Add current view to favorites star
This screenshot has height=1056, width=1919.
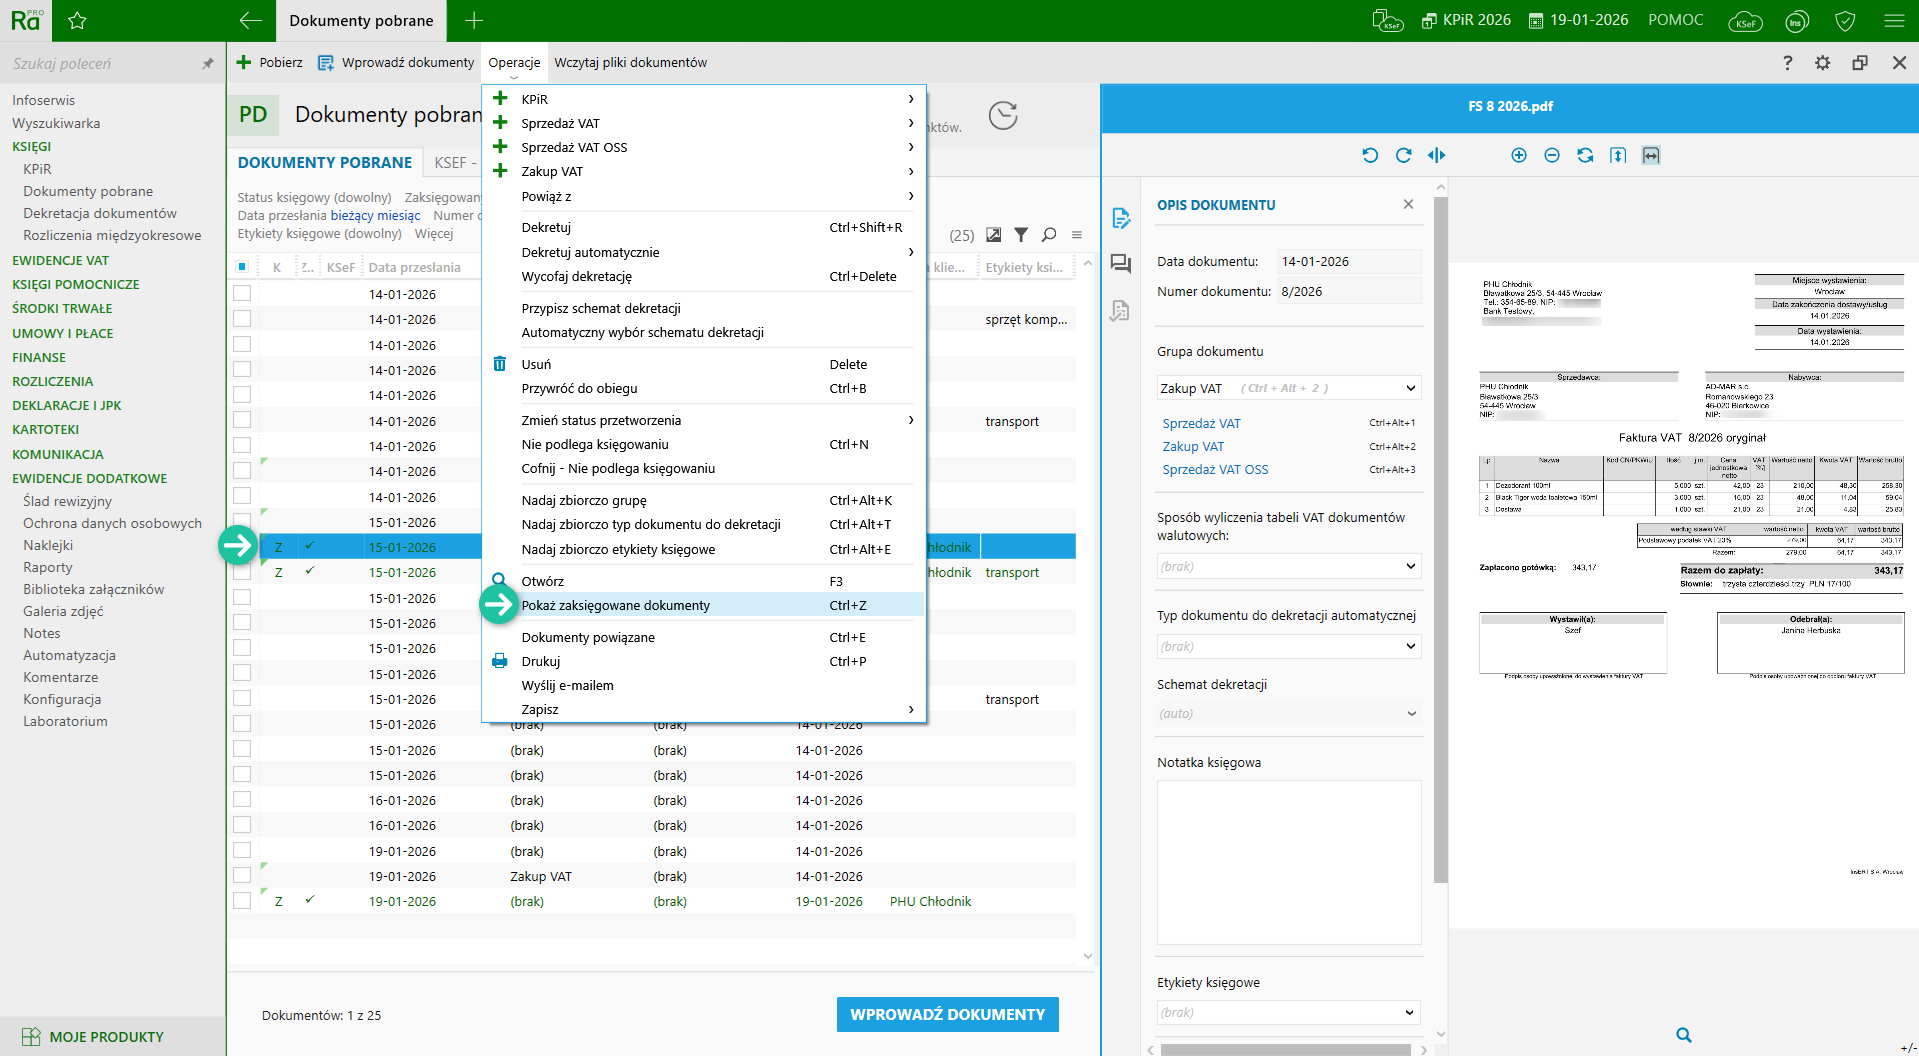pyautogui.click(x=77, y=21)
